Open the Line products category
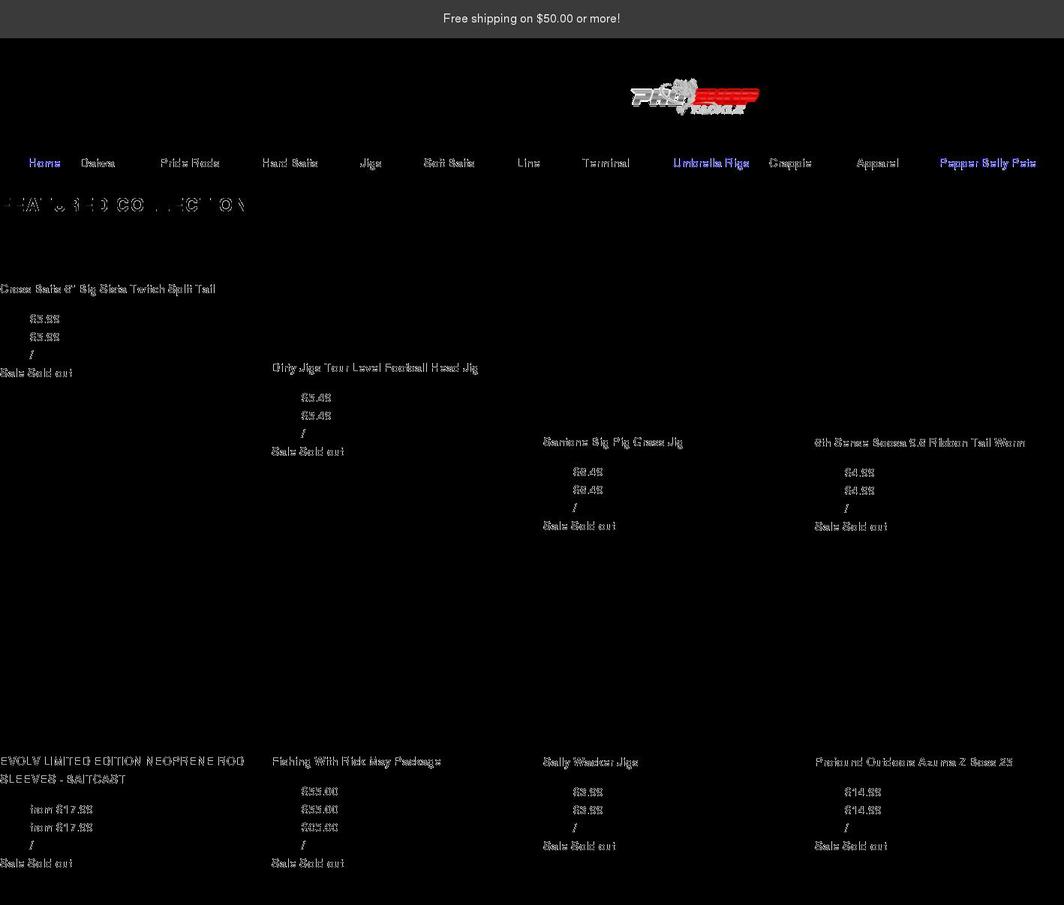 [528, 163]
